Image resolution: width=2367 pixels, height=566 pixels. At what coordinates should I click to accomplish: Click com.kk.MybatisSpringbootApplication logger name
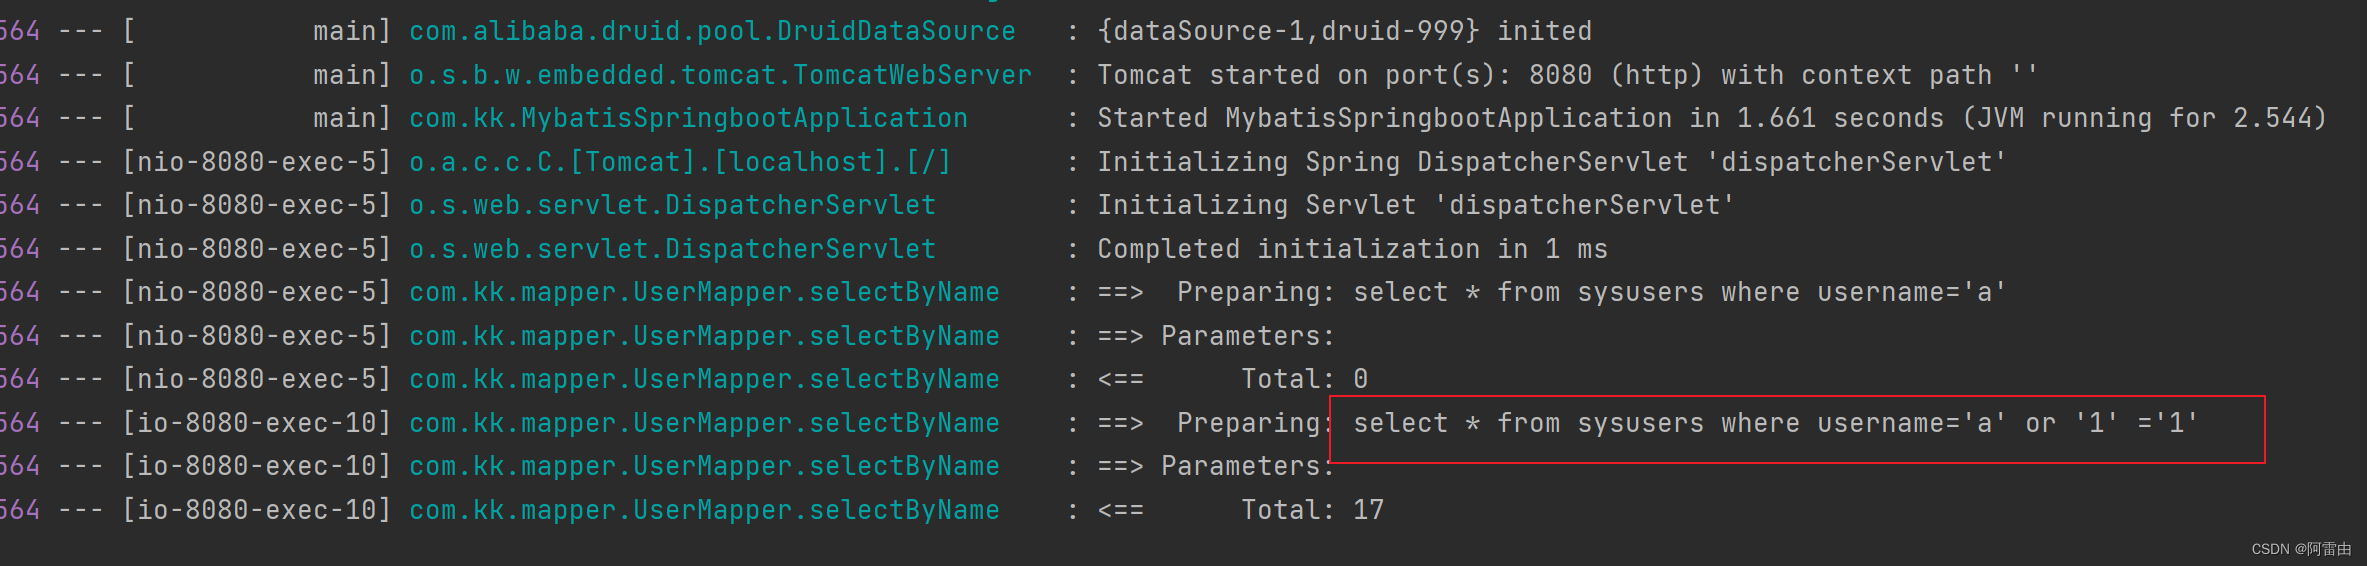point(688,118)
